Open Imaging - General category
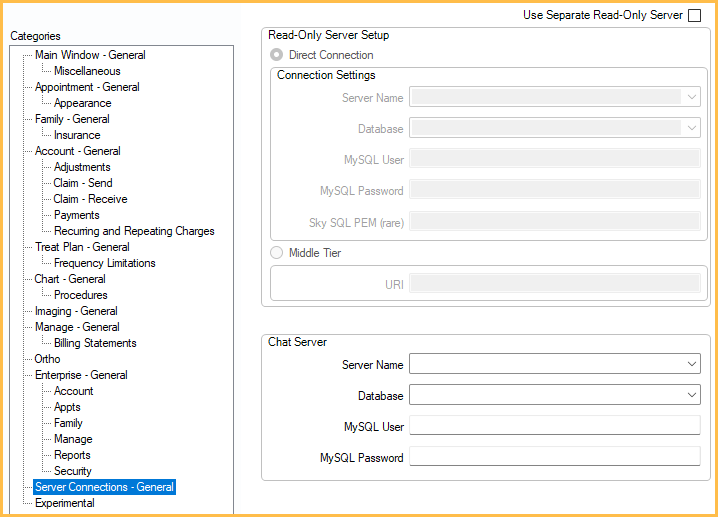 [x=76, y=311]
